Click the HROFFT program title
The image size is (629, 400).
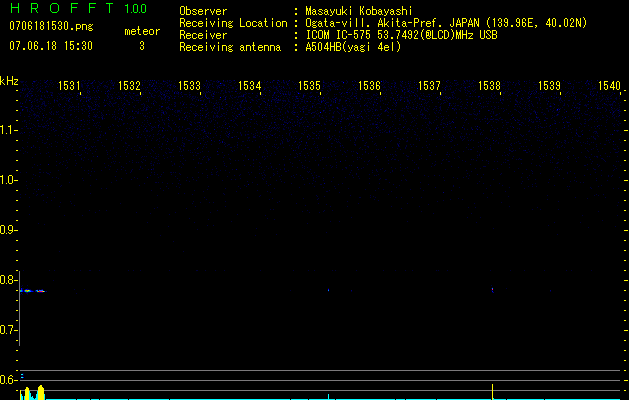(x=62, y=8)
